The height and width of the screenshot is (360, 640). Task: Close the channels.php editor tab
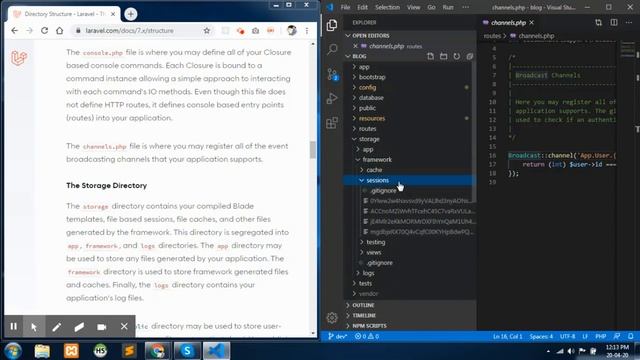tap(531, 22)
